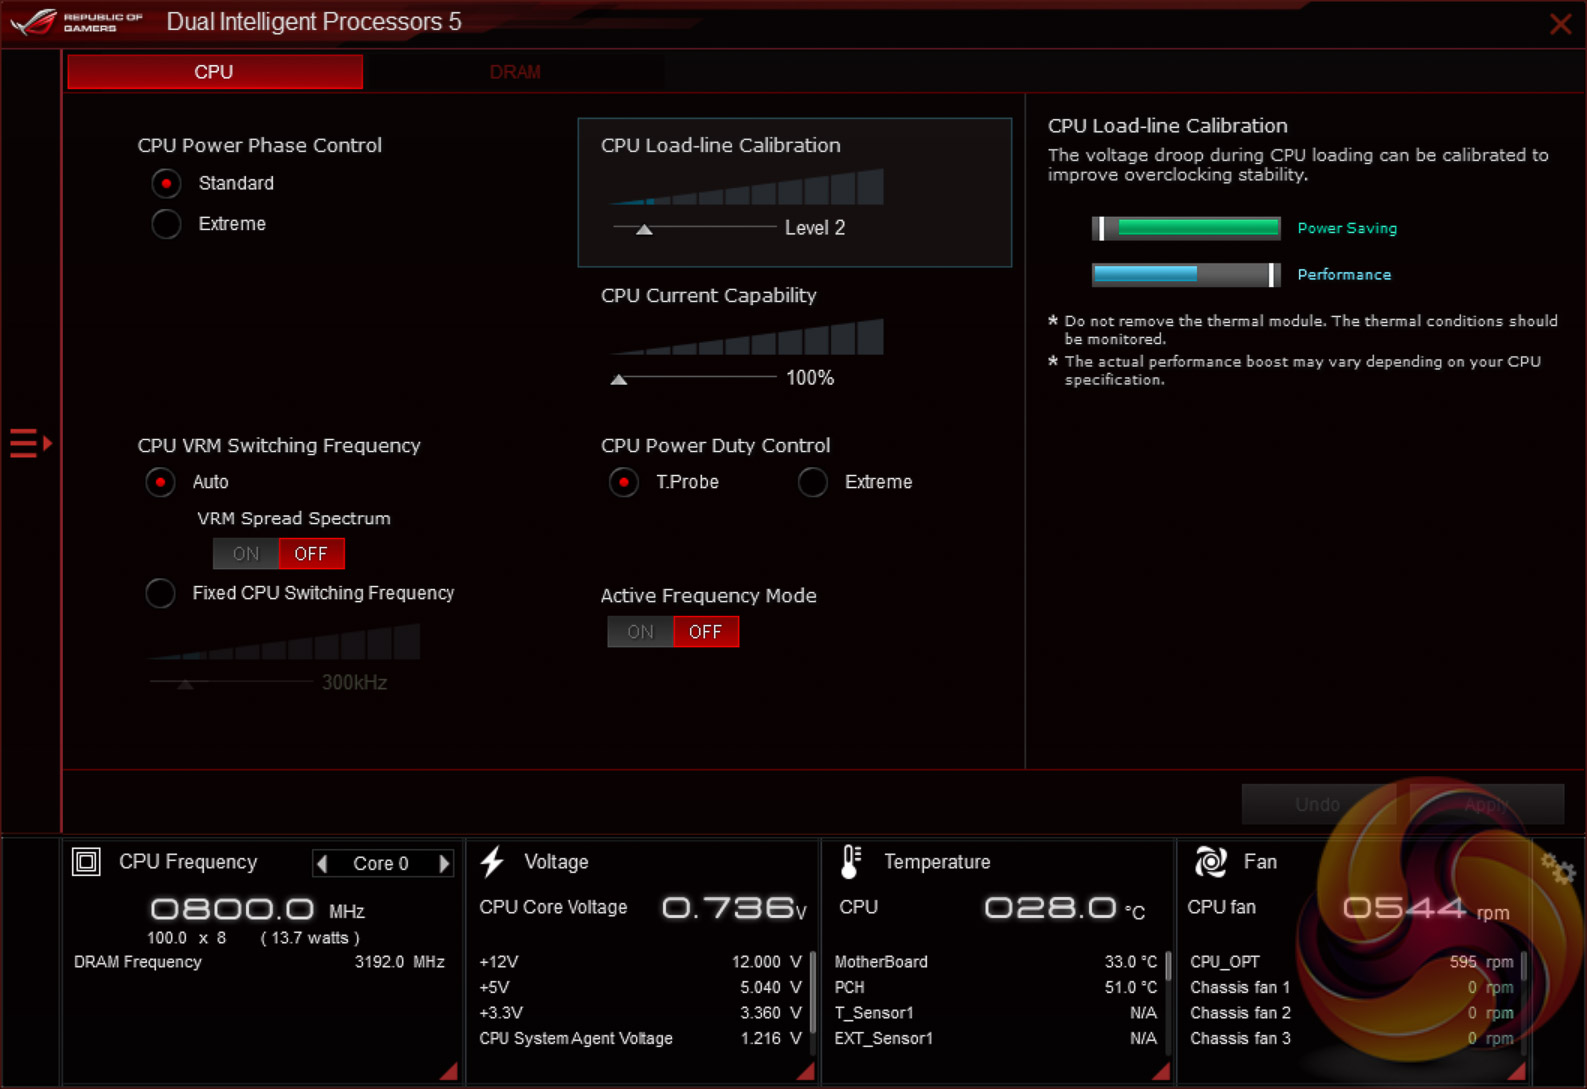
Task: Select Standard CPU Power Phase Control
Action: click(166, 183)
